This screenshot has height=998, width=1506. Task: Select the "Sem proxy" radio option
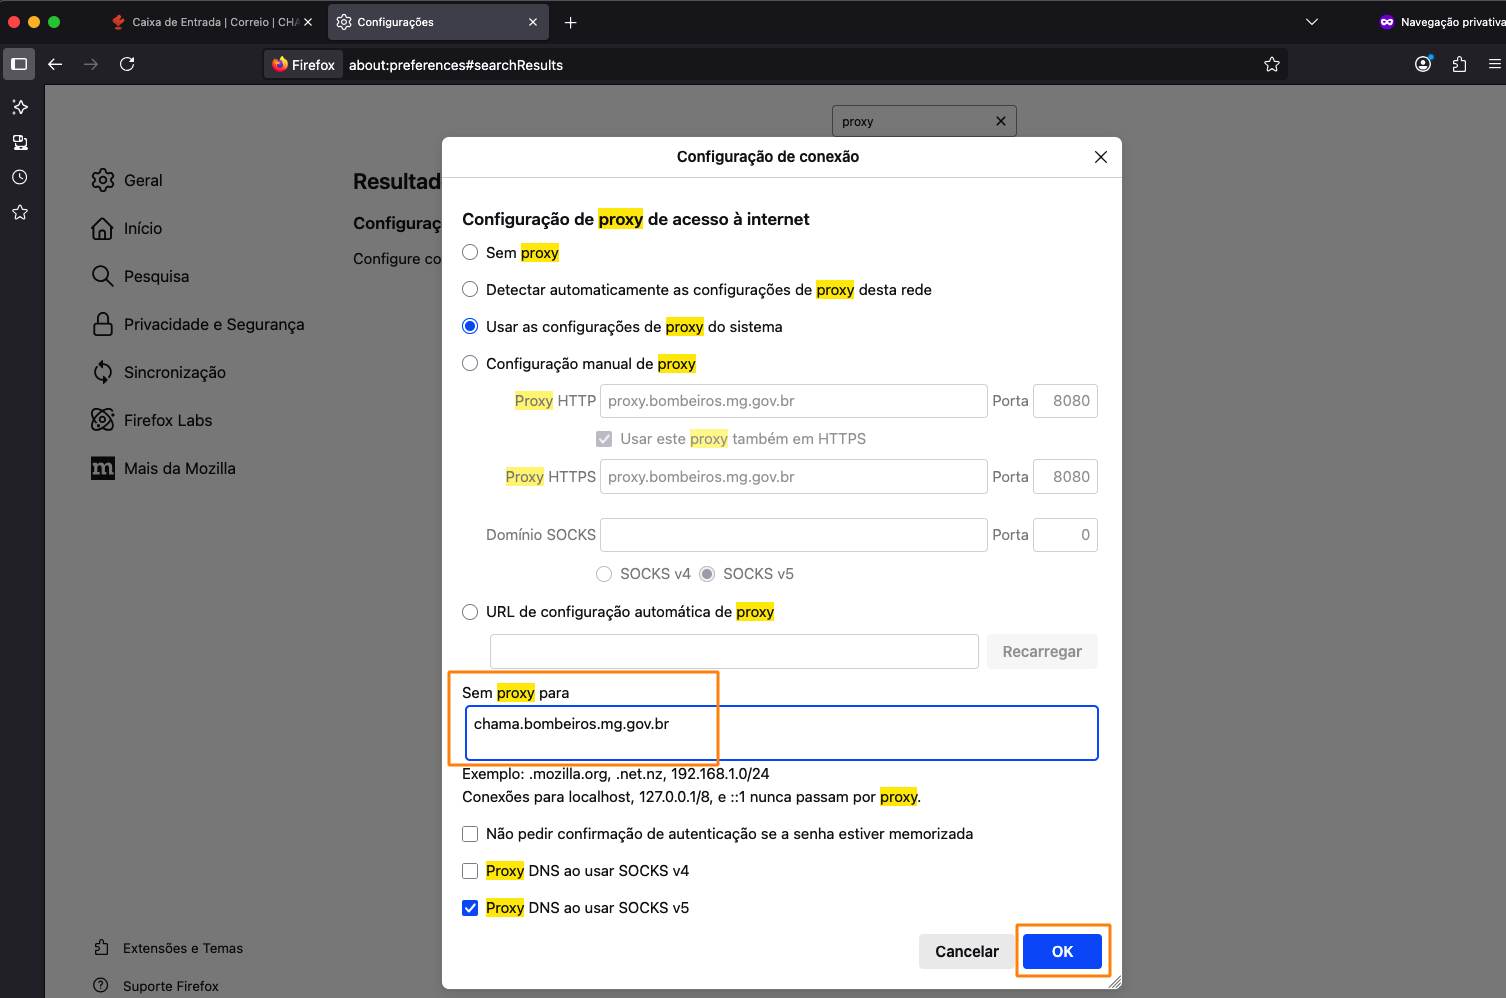pyautogui.click(x=470, y=253)
